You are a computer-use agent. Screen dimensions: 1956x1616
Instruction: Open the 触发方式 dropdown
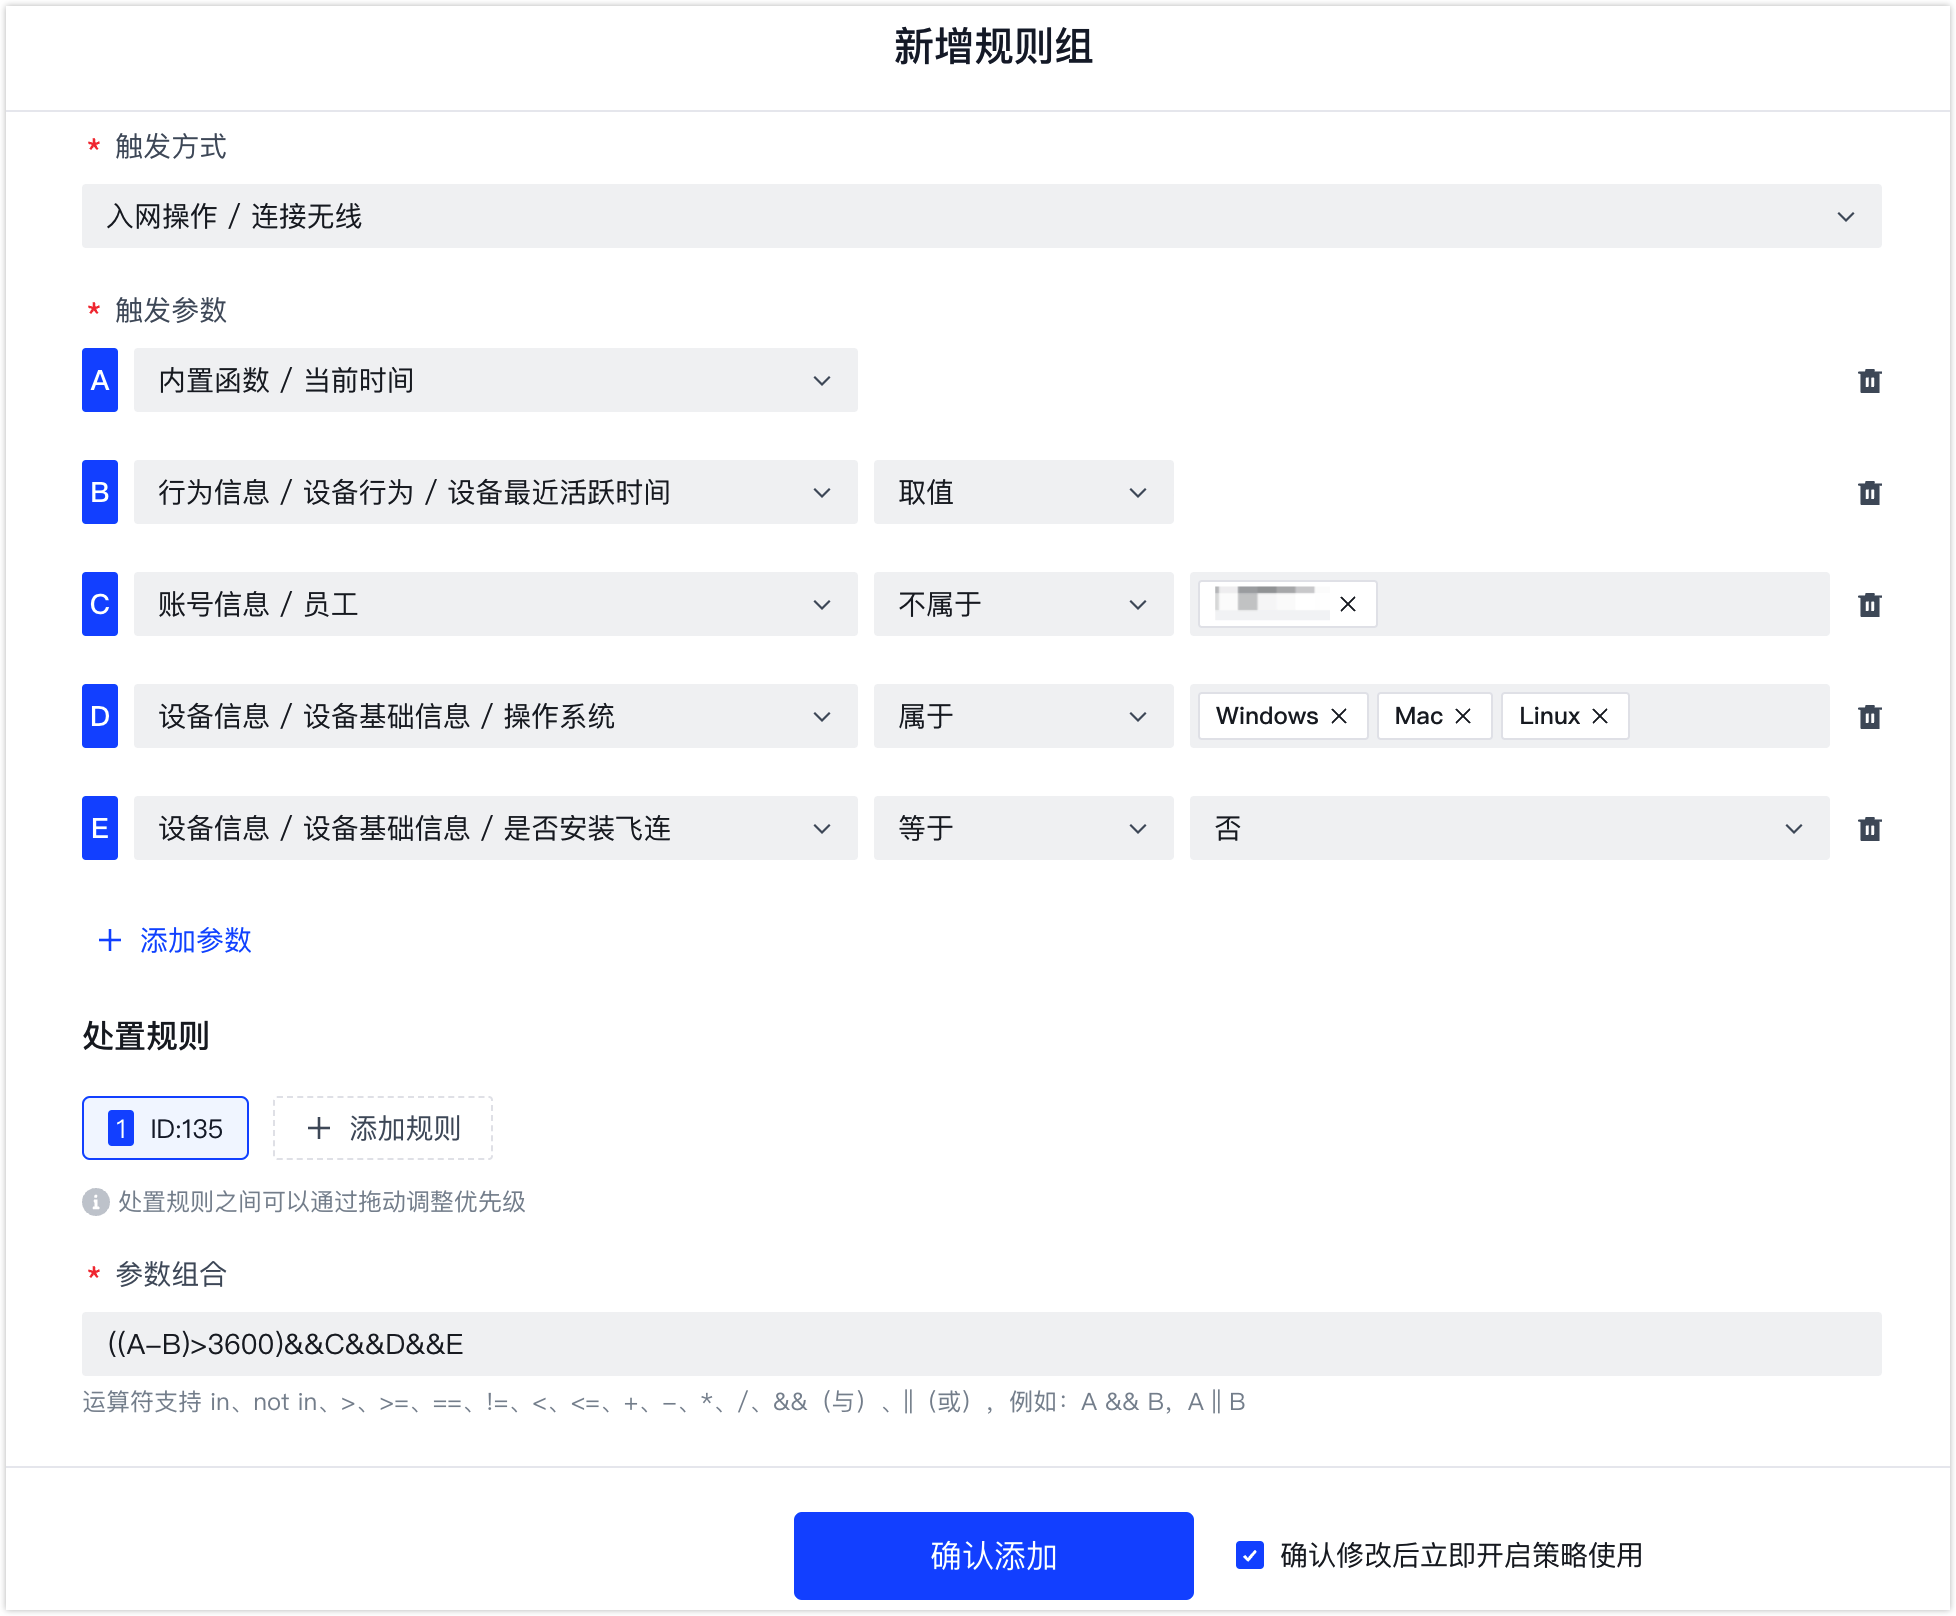tap(981, 216)
